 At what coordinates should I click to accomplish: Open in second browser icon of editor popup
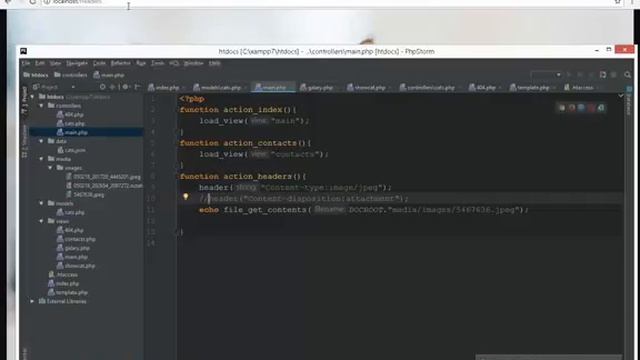pyautogui.click(x=572, y=108)
